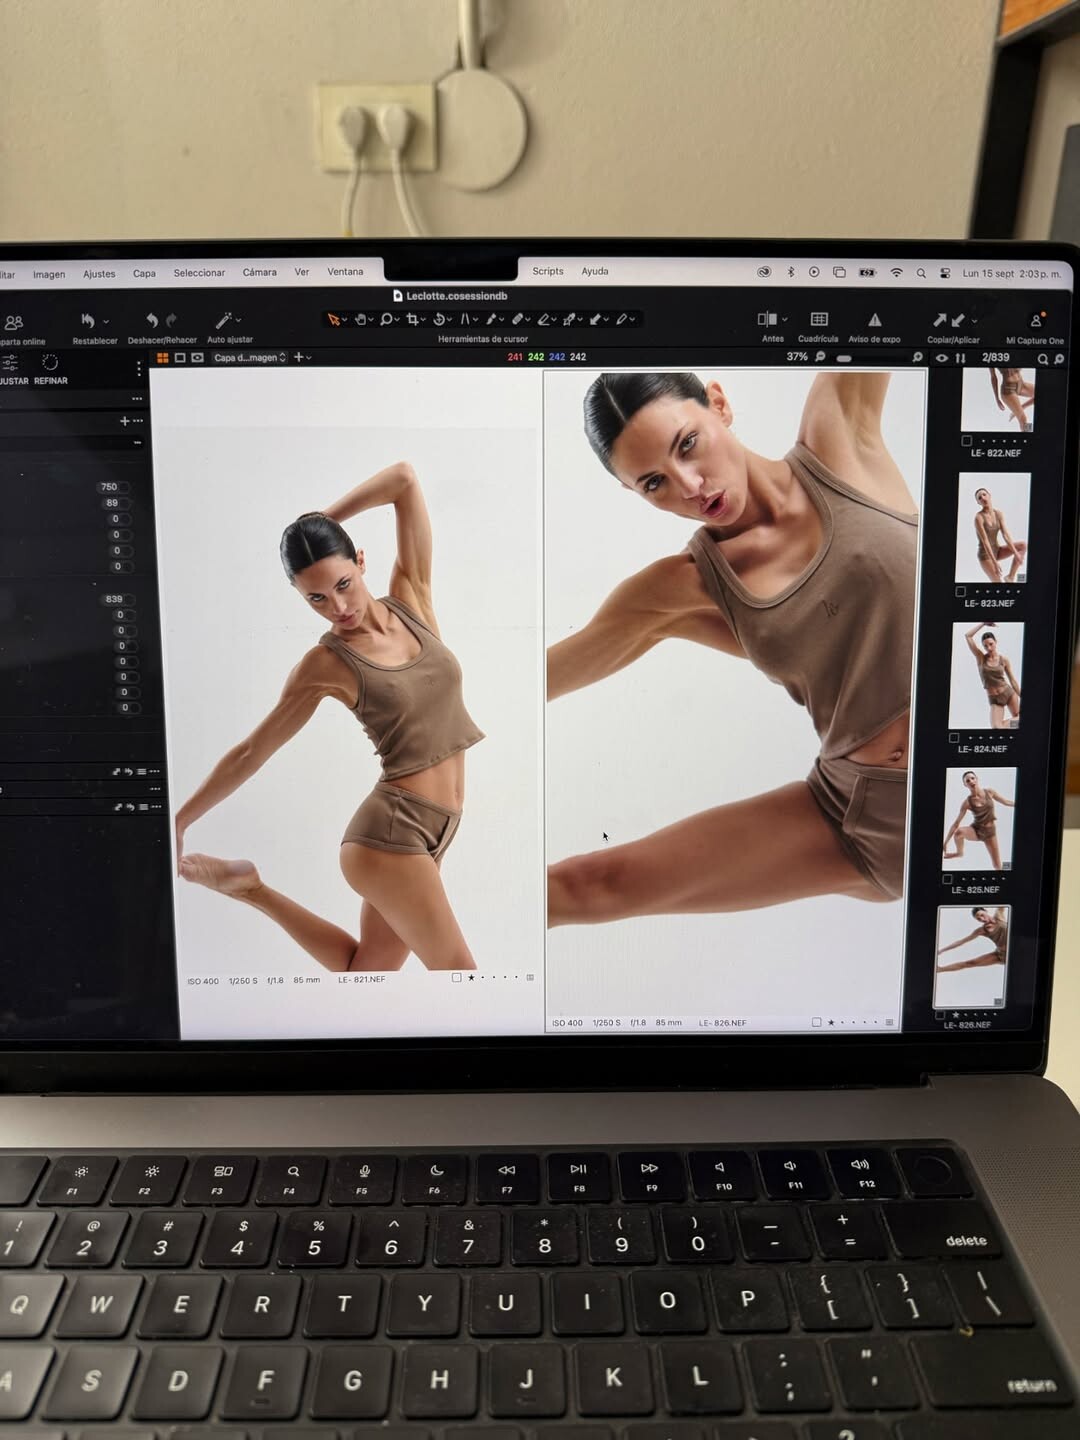1080x1440 pixels.
Task: Click the Restablecer reset icon
Action: 88,321
